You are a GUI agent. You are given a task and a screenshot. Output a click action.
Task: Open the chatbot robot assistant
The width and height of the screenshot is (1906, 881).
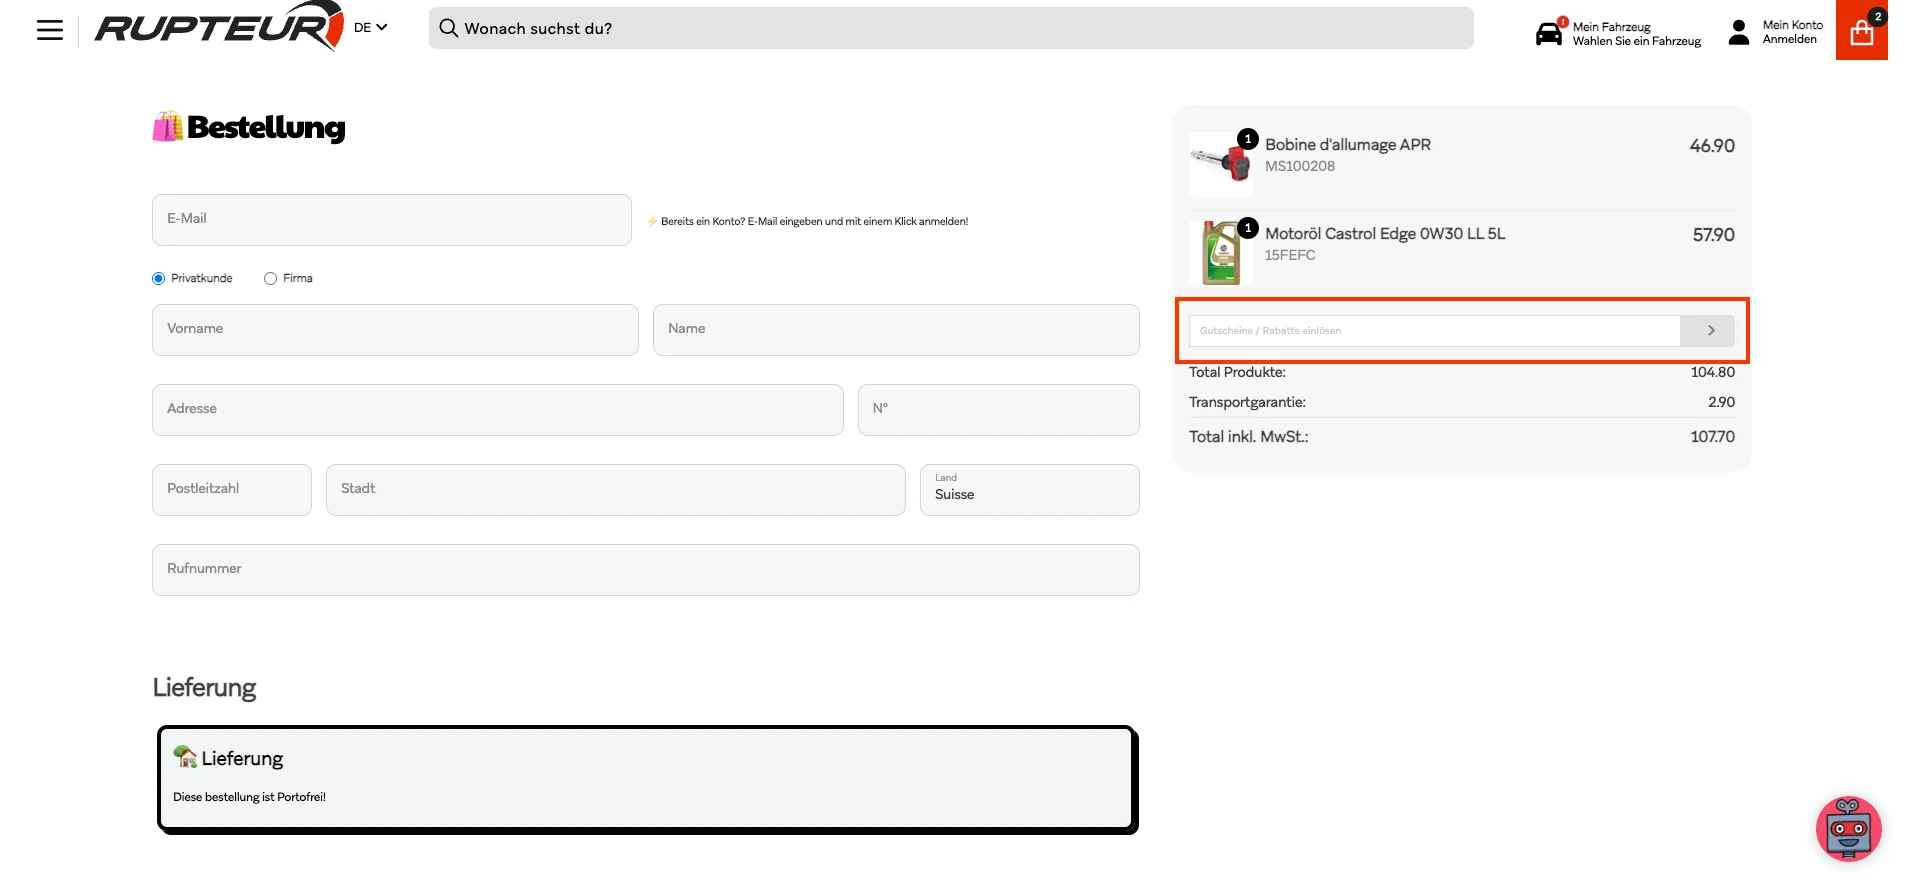coord(1848,828)
